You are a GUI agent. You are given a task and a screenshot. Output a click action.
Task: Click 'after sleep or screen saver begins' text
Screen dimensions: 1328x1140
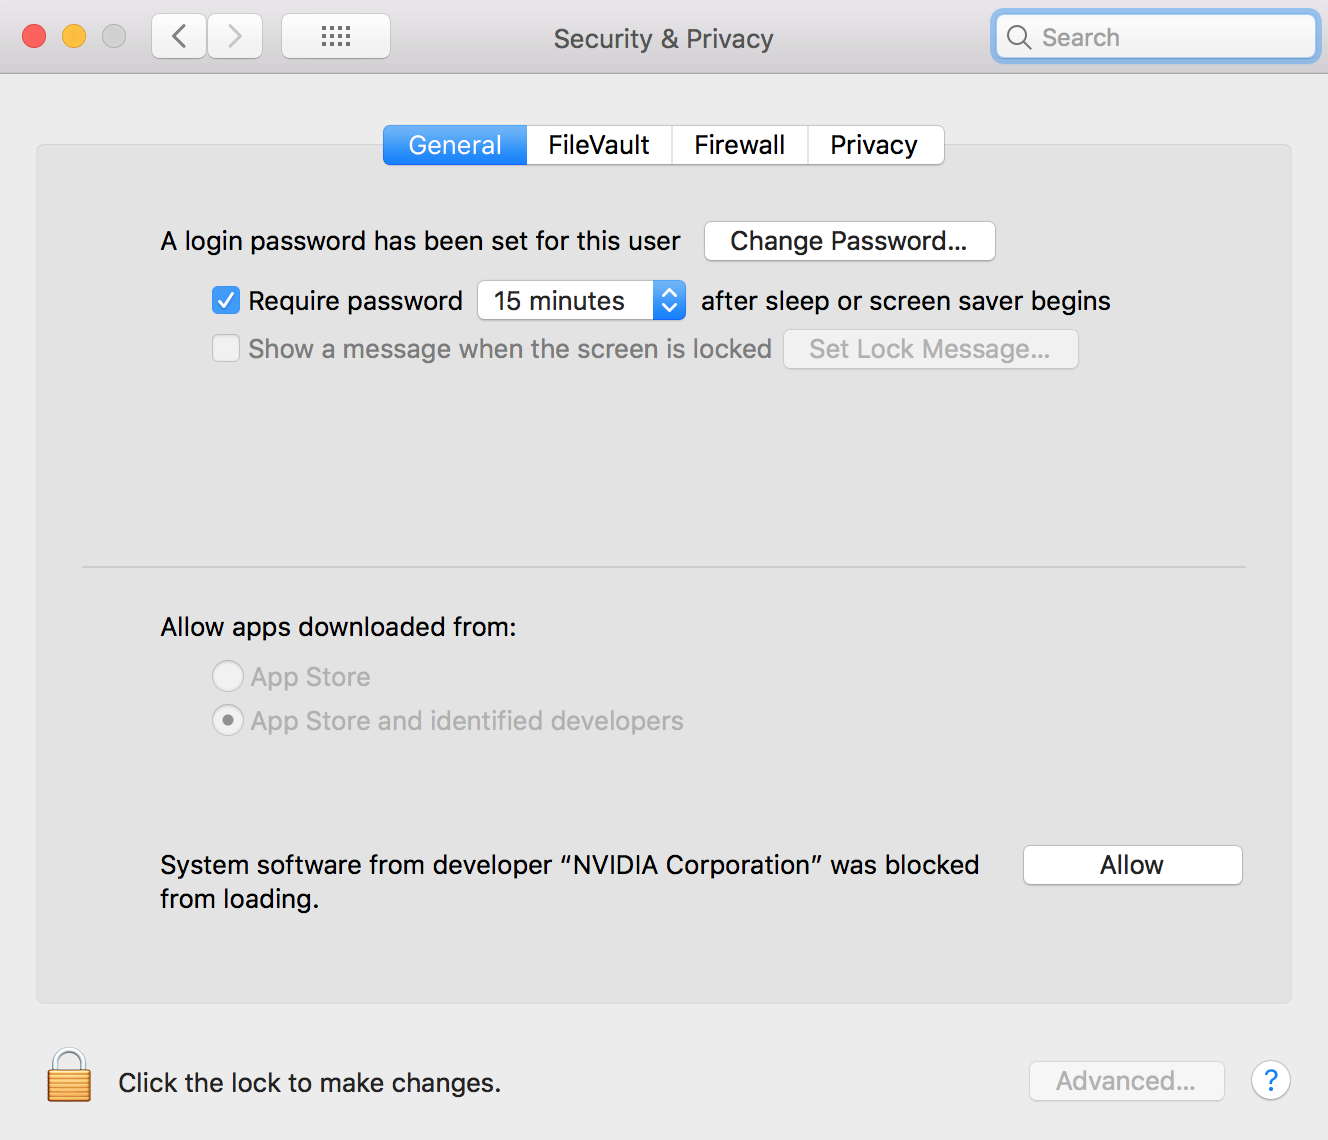pos(905,301)
